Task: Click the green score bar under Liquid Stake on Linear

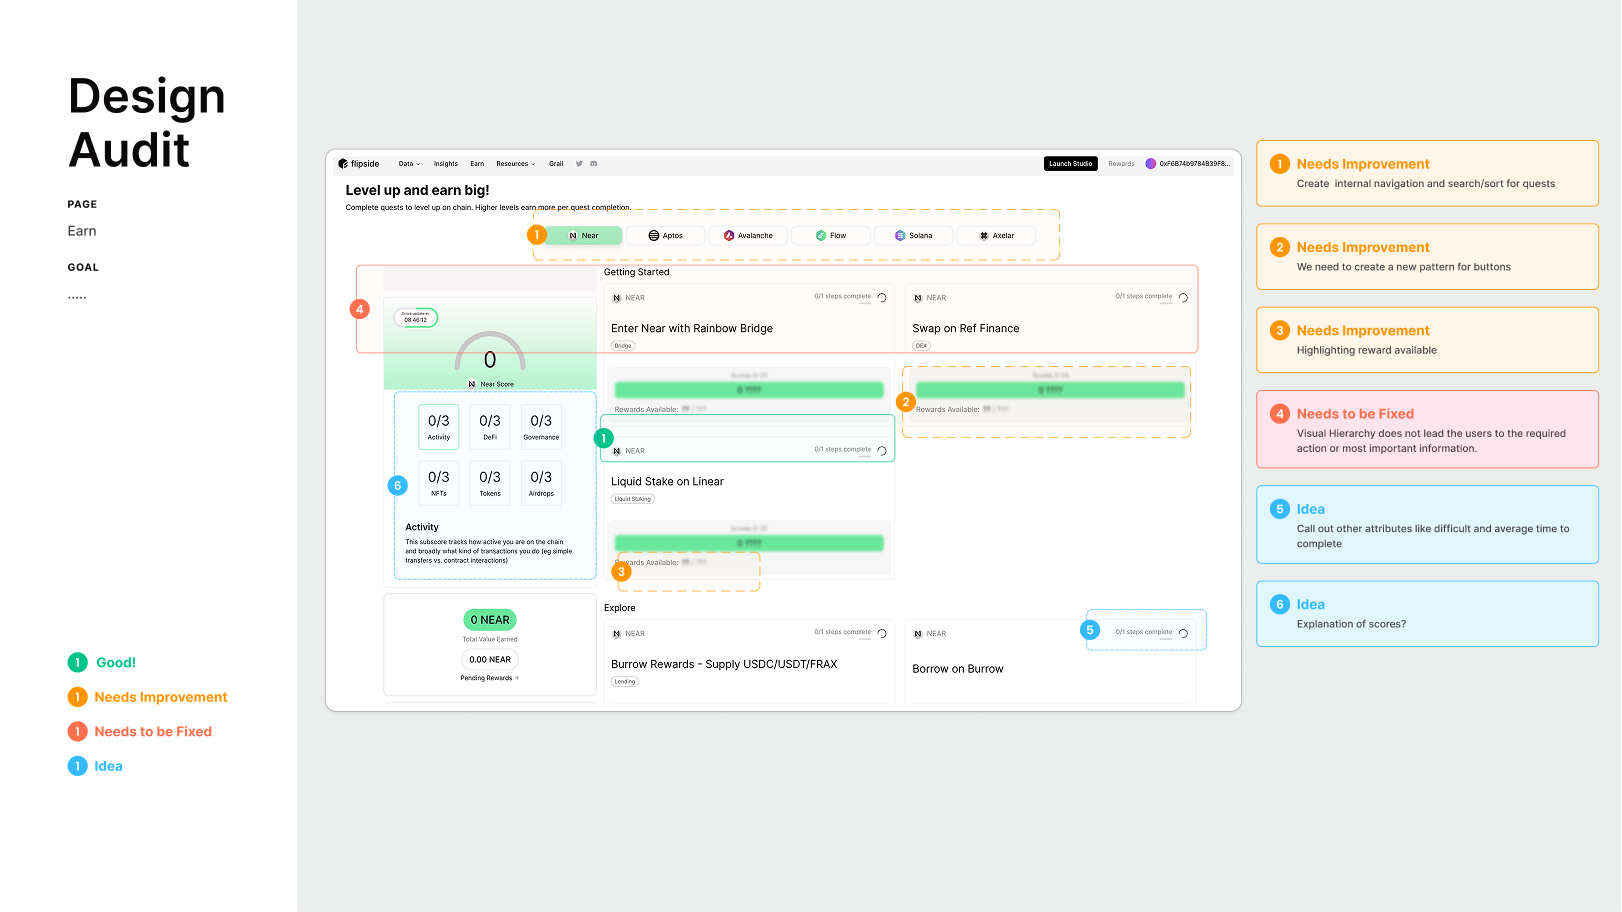Action: (x=749, y=543)
